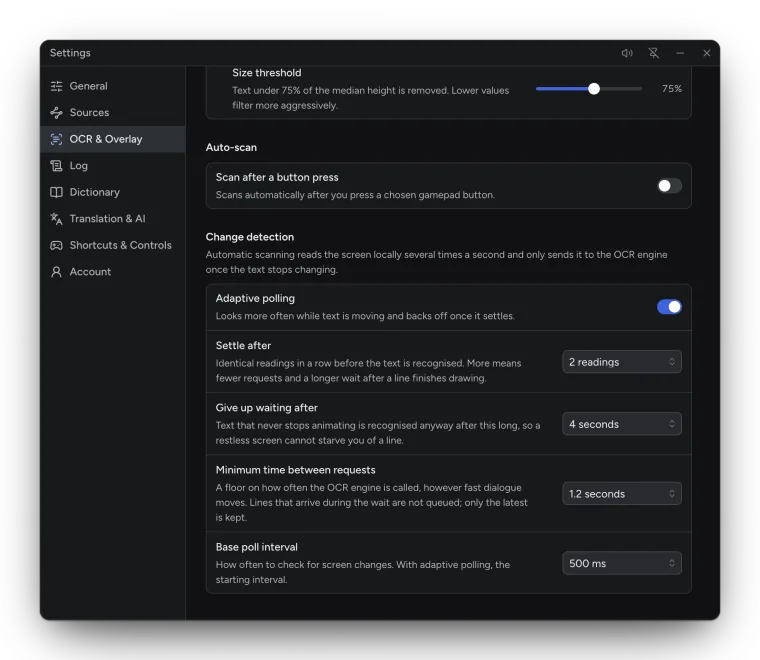This screenshot has width=760, height=660.
Task: Select OCR & Overlay in sidebar
Action: pyautogui.click(x=113, y=140)
